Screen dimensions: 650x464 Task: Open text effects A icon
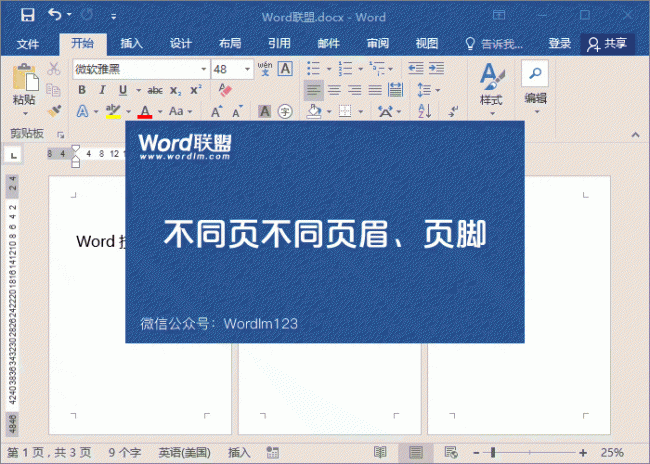click(x=82, y=111)
